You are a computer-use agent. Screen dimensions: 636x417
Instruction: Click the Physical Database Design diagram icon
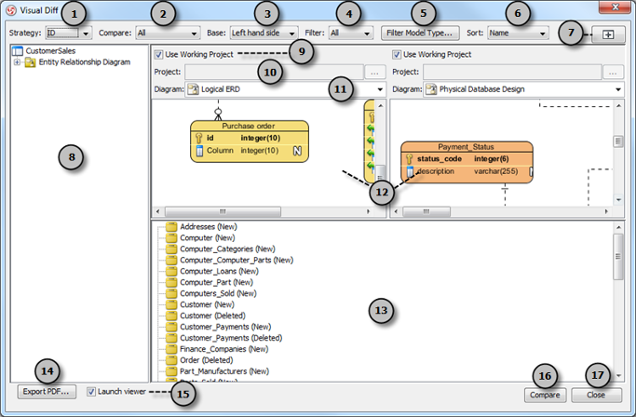(x=432, y=89)
